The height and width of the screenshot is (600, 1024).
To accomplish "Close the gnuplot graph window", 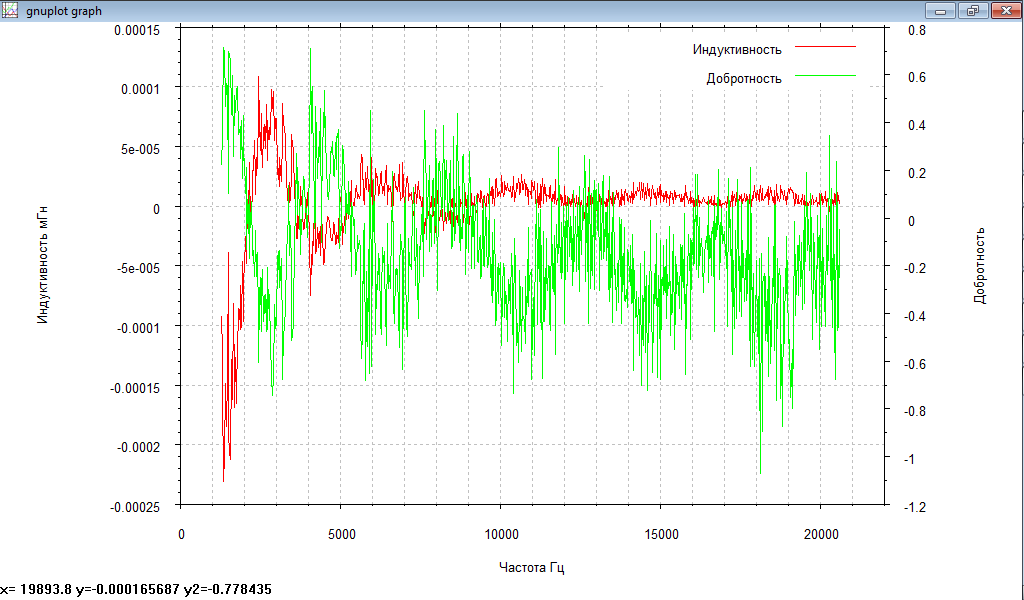I will pyautogui.click(x=1006, y=10).
